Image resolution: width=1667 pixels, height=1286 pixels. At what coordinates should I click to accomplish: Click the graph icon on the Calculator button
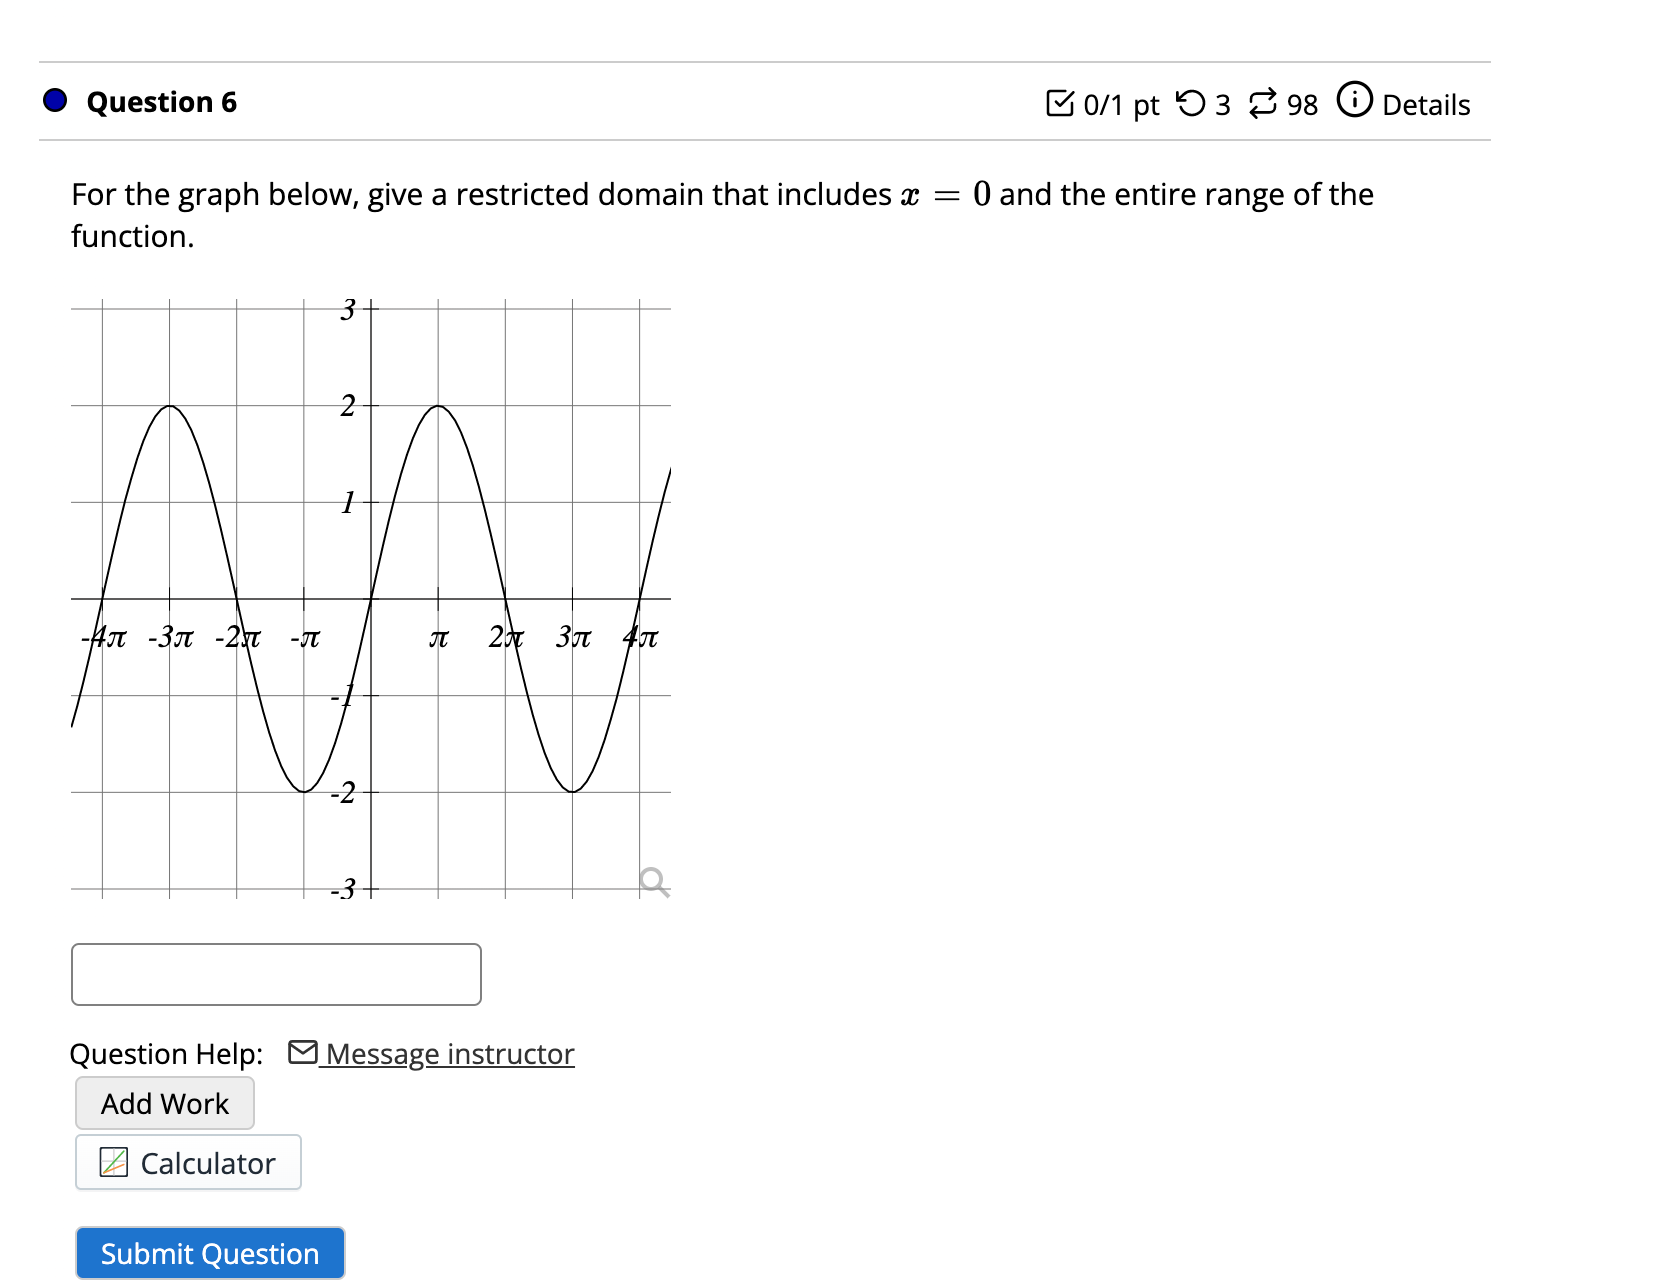click(112, 1162)
